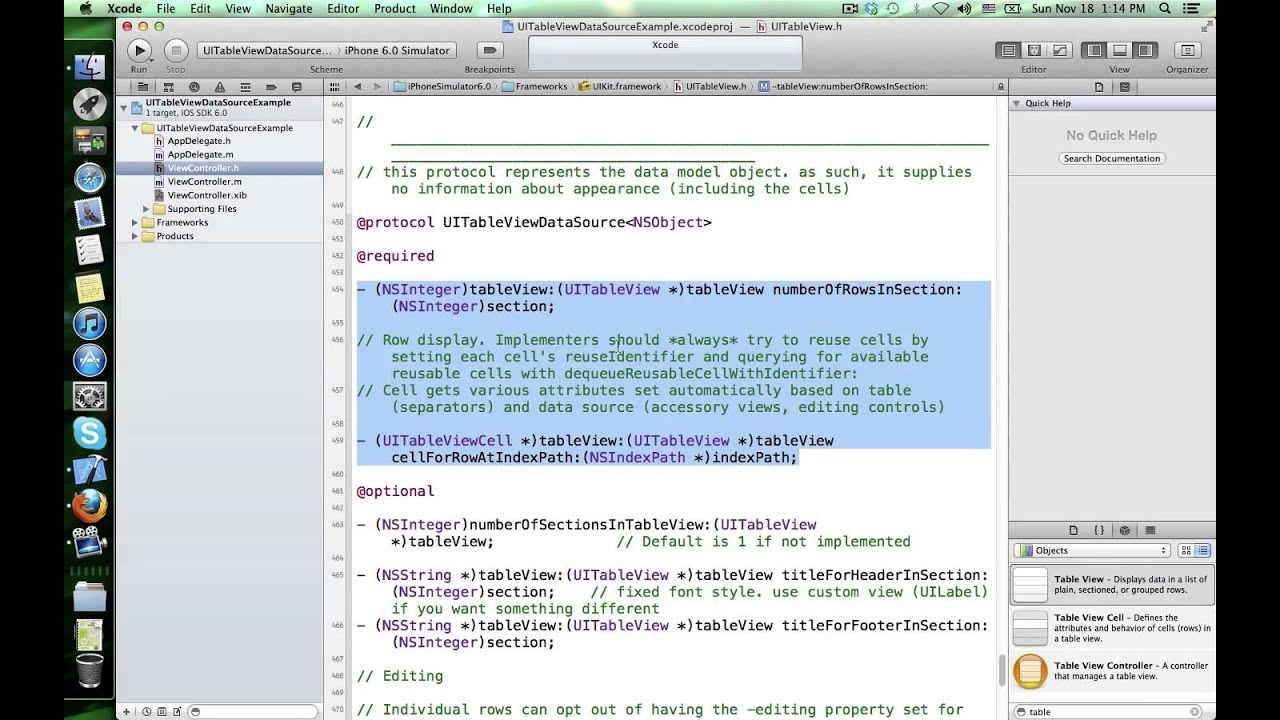Toggle the navigator pane view button

pos(1094,50)
